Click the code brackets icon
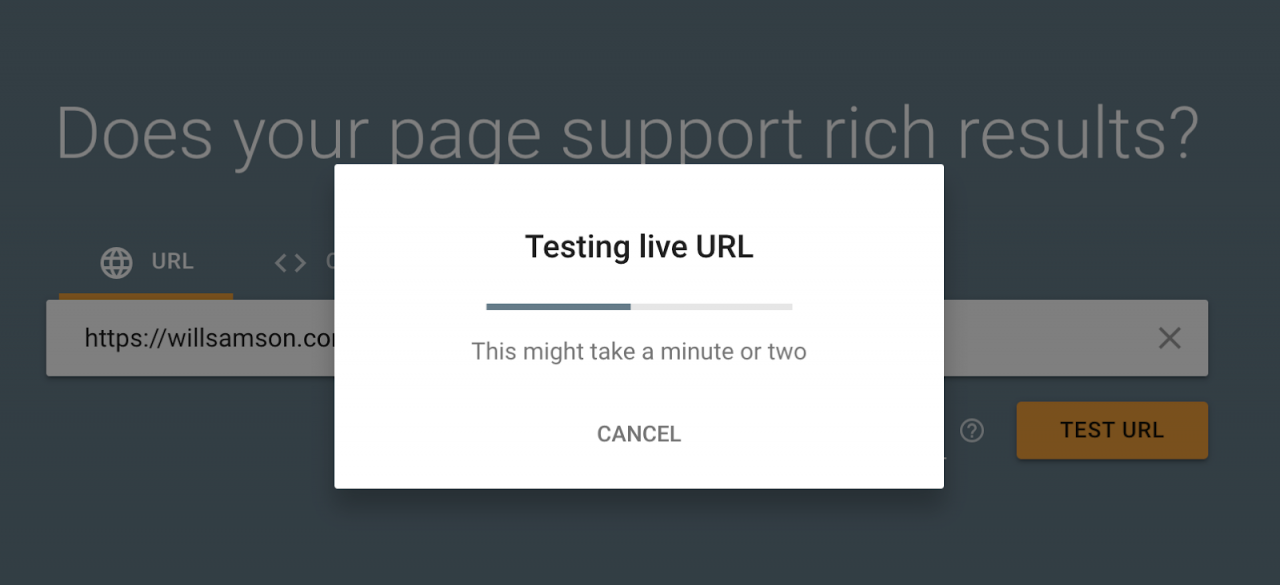This screenshot has height=585, width=1280. (x=290, y=262)
